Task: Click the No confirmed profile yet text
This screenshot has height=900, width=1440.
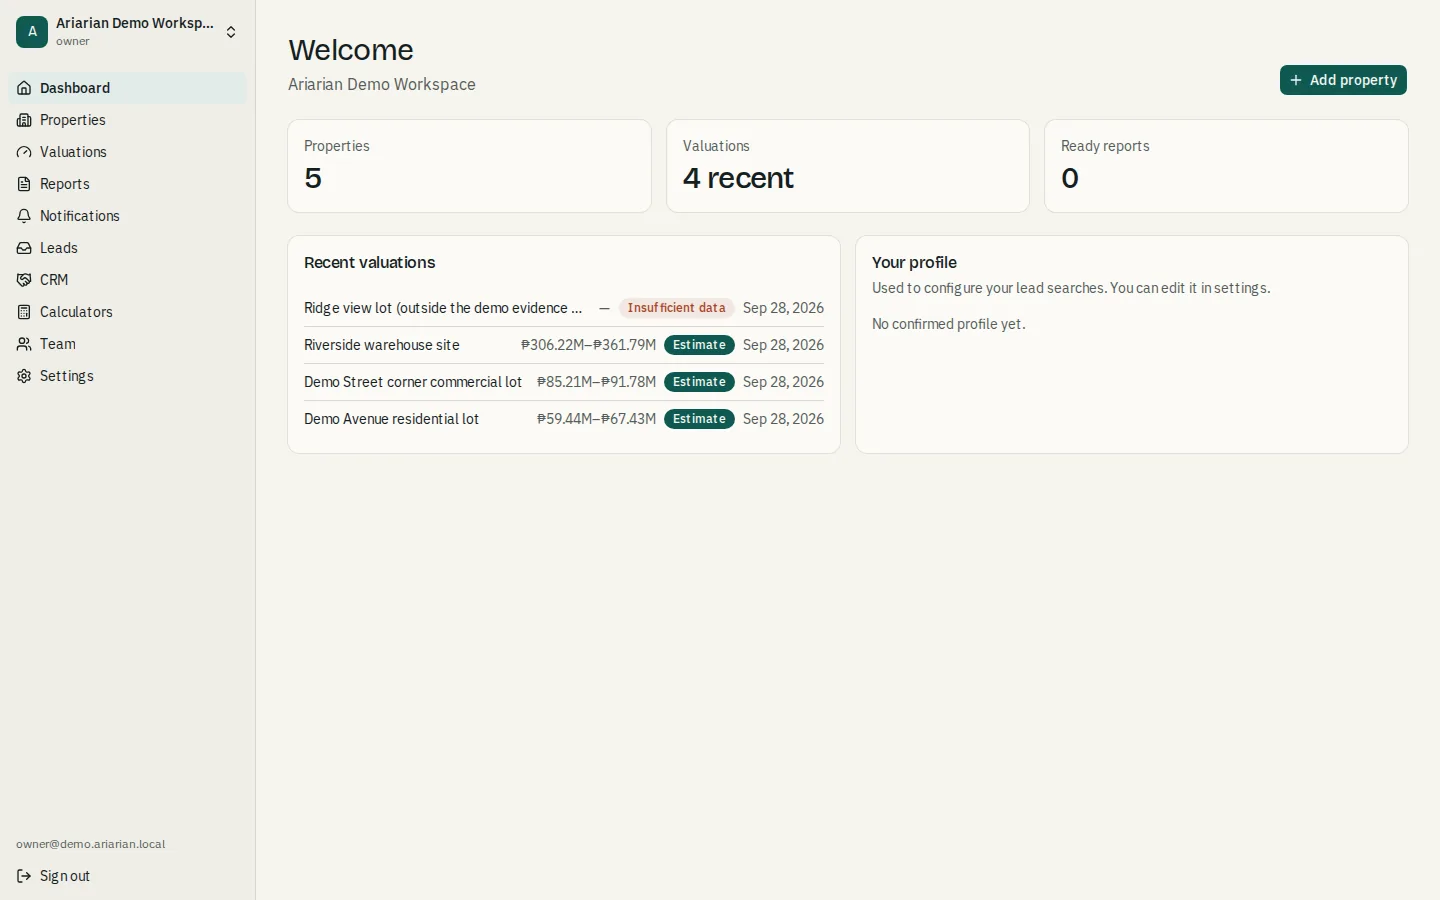Action: pyautogui.click(x=949, y=324)
